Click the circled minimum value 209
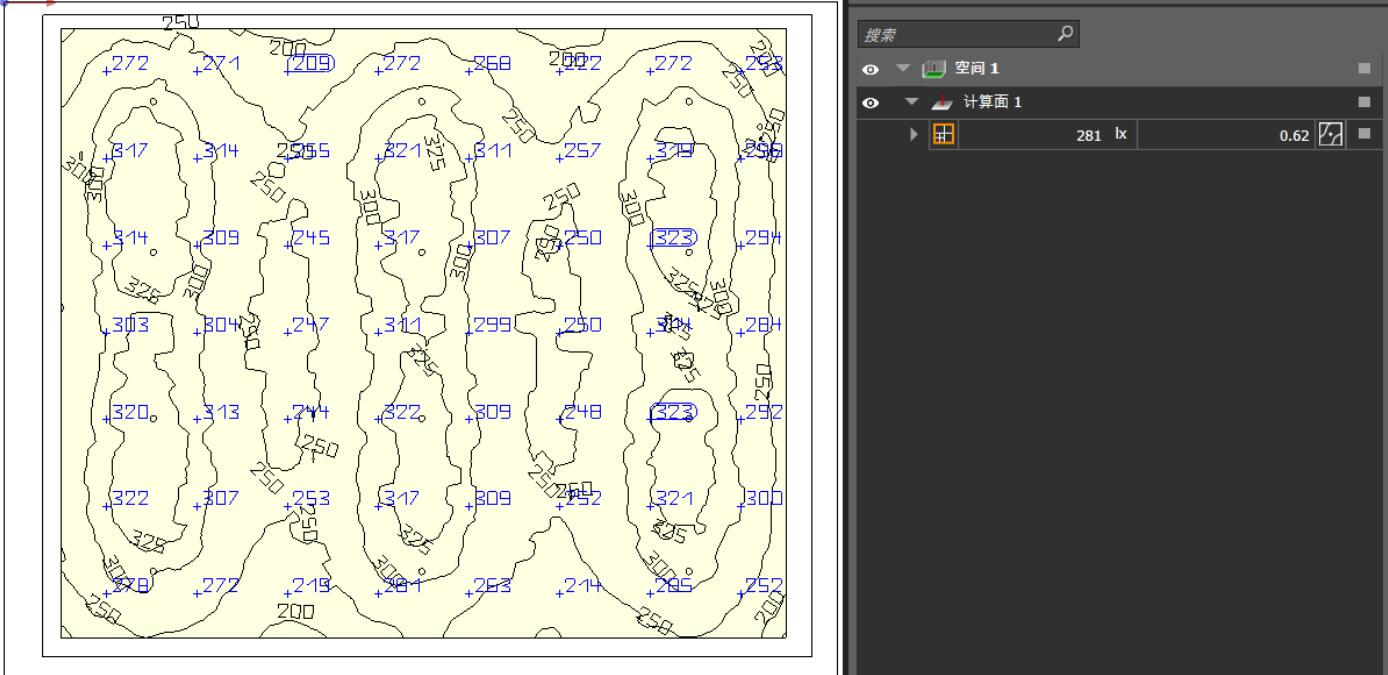 (310, 64)
